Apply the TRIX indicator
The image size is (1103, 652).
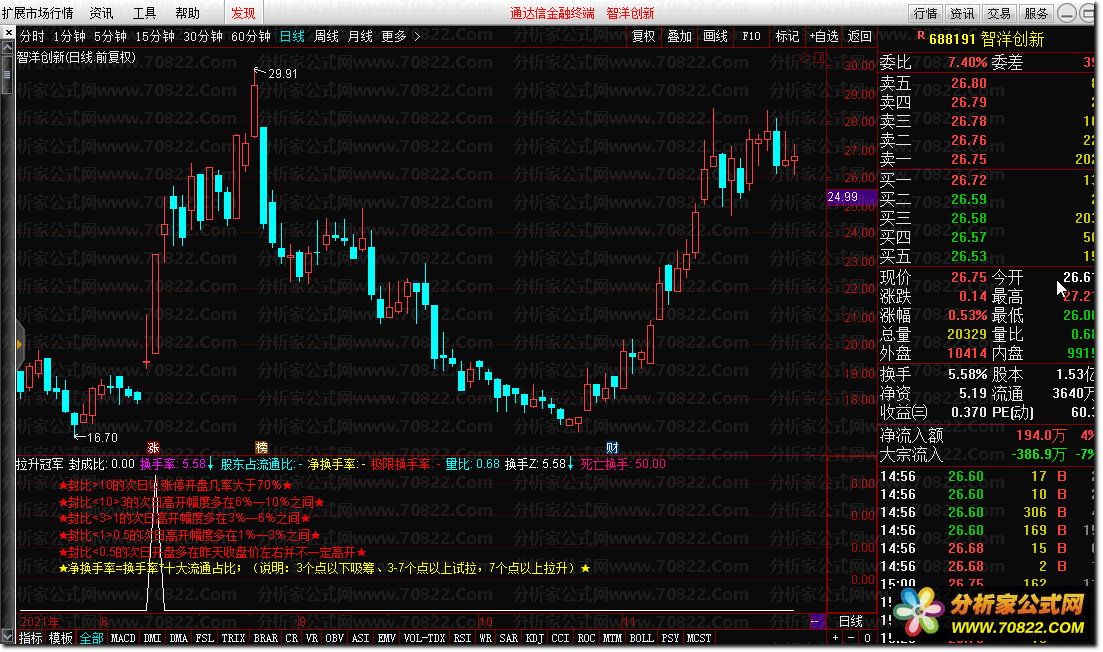coord(234,638)
